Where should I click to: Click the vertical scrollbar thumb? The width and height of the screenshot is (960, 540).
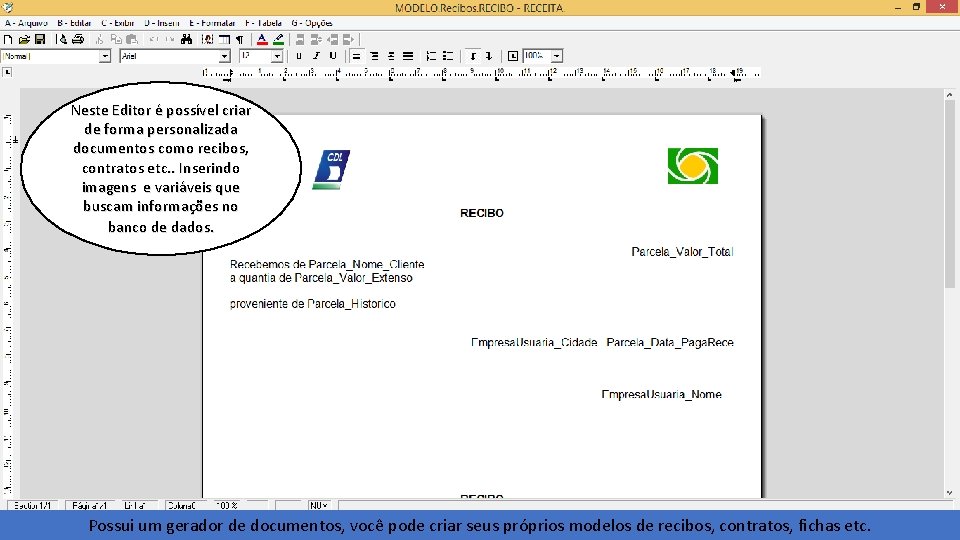pyautogui.click(x=949, y=193)
